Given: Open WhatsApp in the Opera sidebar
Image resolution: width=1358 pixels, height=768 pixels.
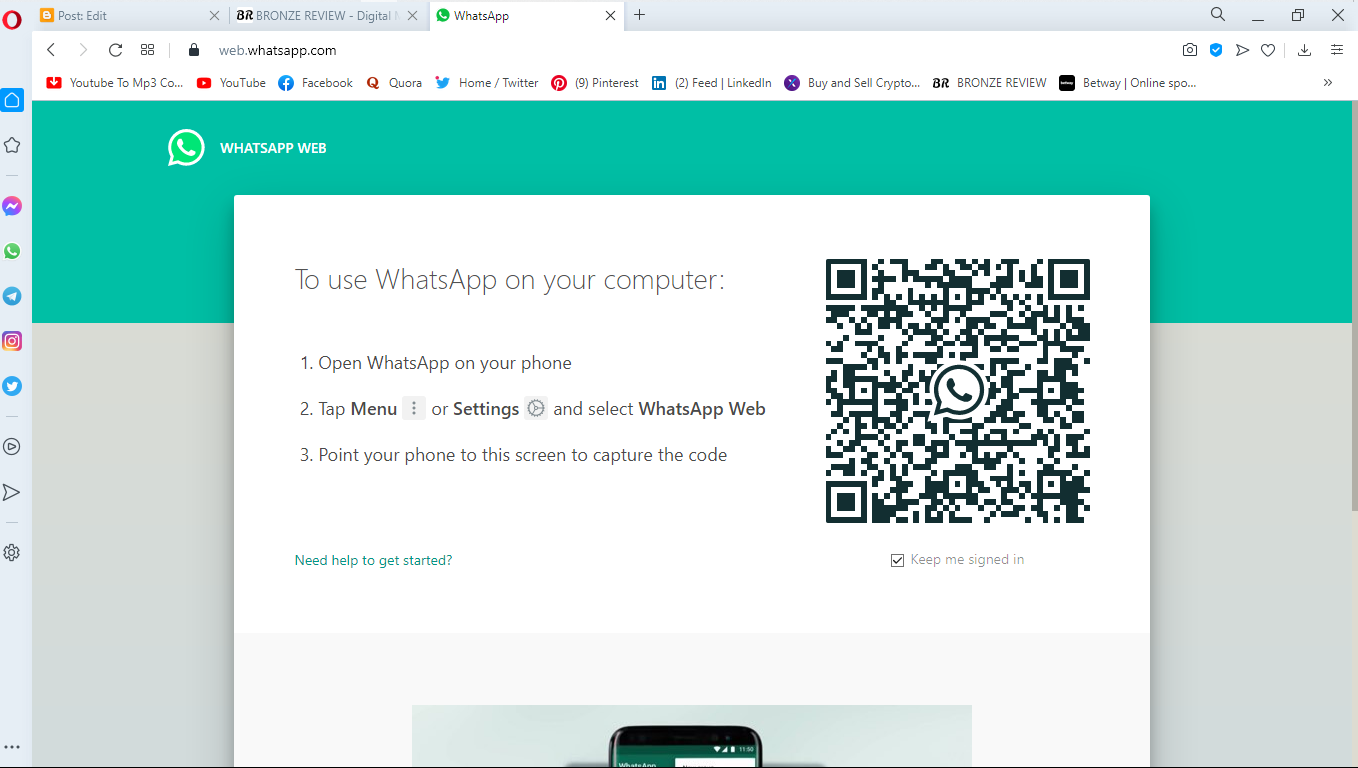Looking at the screenshot, I should [x=12, y=251].
